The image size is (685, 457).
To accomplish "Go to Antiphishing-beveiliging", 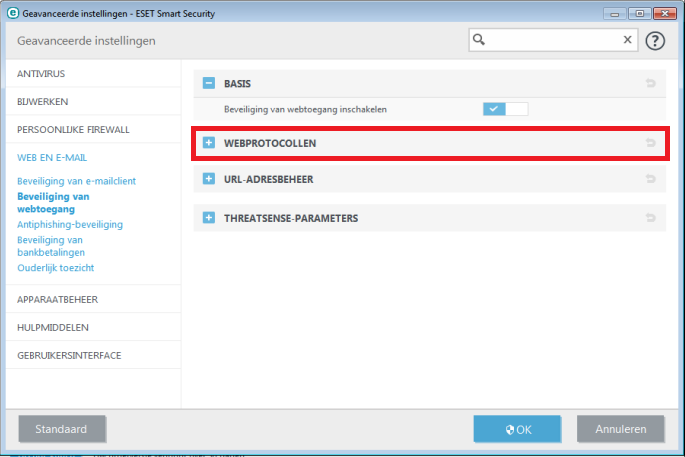I will point(70,225).
